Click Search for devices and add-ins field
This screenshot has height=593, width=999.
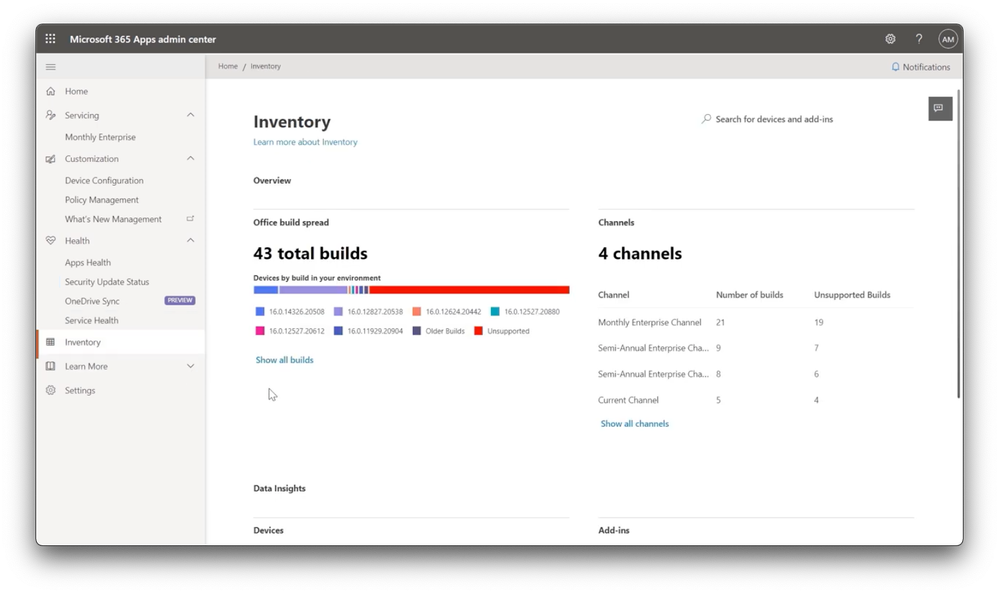click(774, 119)
